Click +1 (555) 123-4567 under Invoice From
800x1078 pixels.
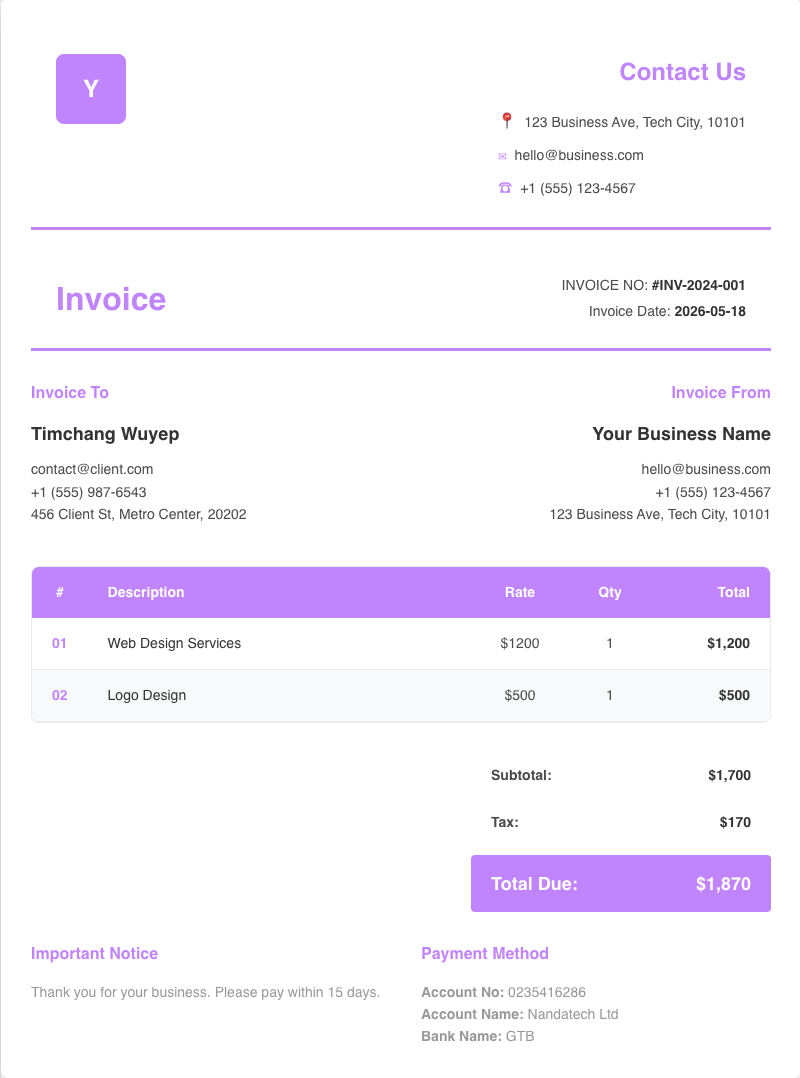point(713,492)
